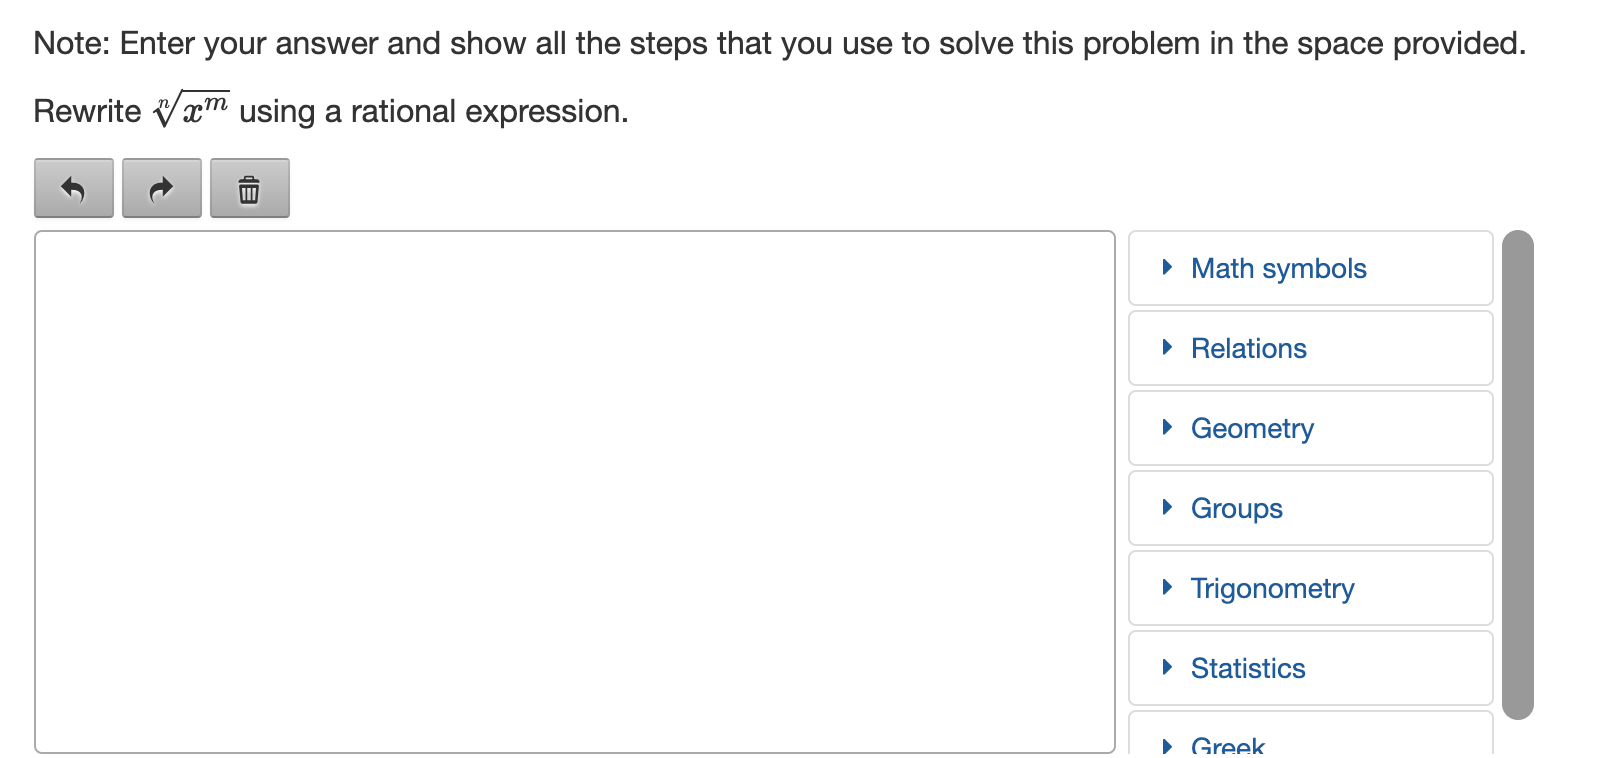The width and height of the screenshot is (1598, 758).
Task: Click the radical expression in the question
Action: point(190,109)
